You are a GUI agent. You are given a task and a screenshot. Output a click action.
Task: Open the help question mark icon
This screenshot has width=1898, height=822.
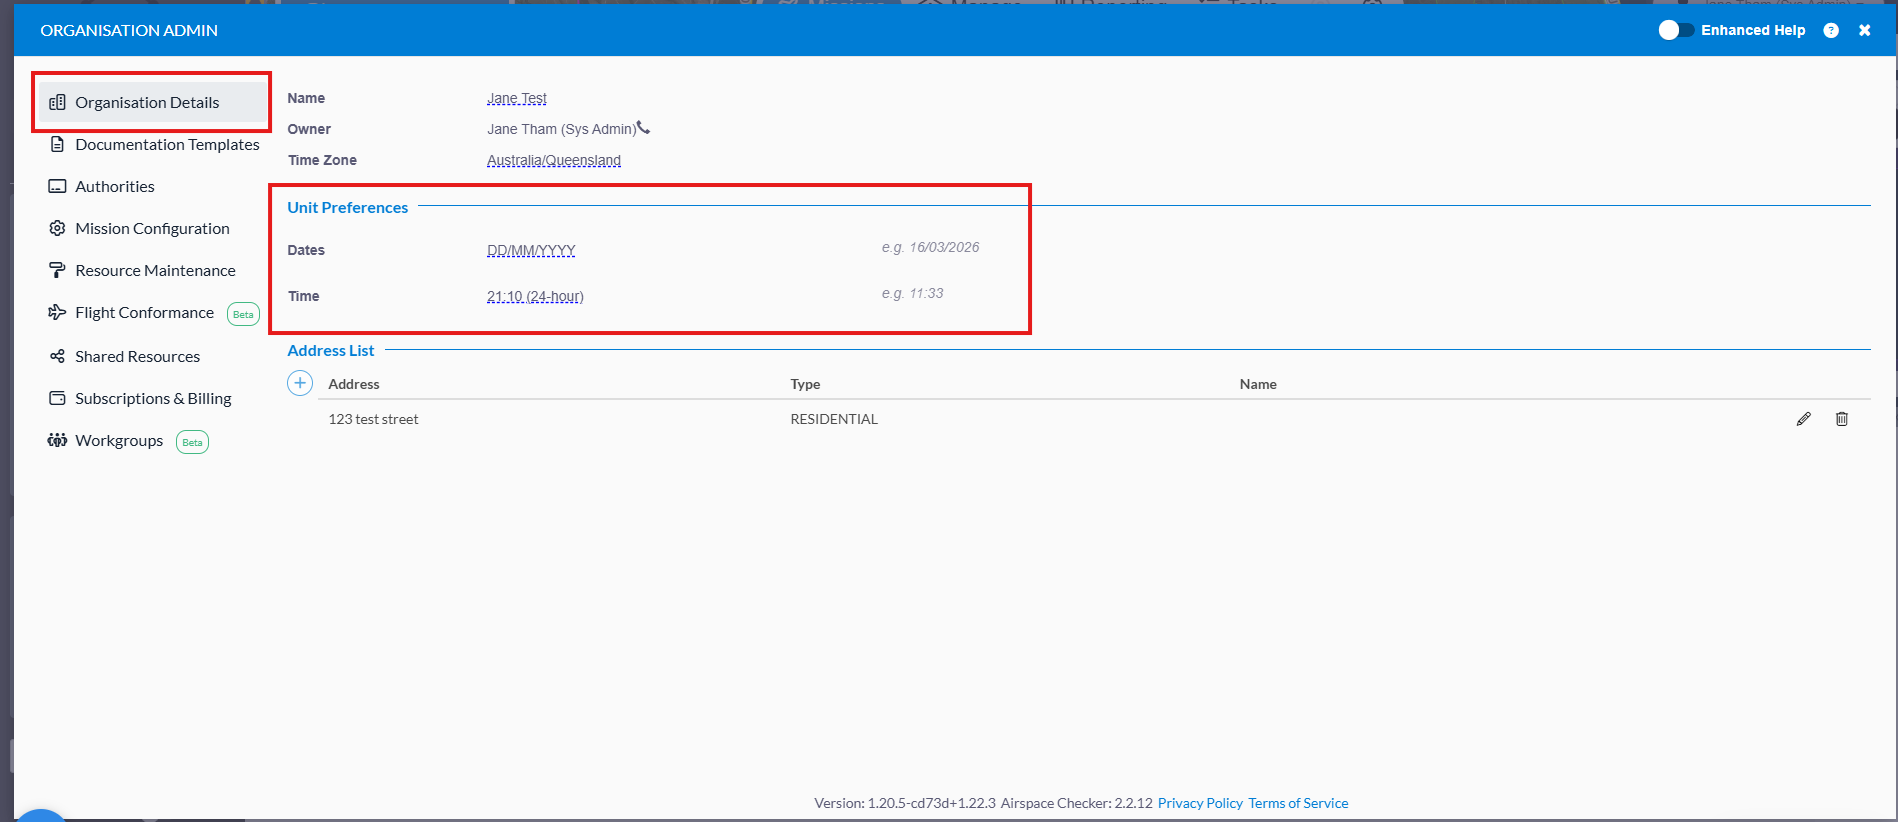click(1831, 30)
